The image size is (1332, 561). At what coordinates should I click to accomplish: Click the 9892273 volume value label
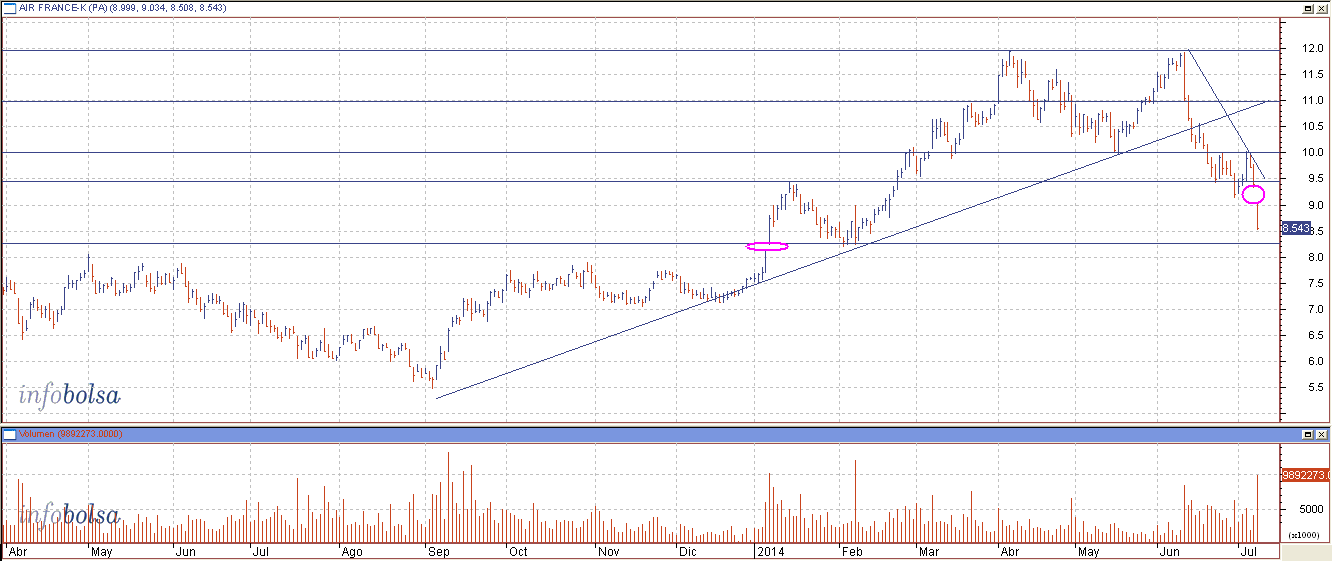pos(1304,476)
